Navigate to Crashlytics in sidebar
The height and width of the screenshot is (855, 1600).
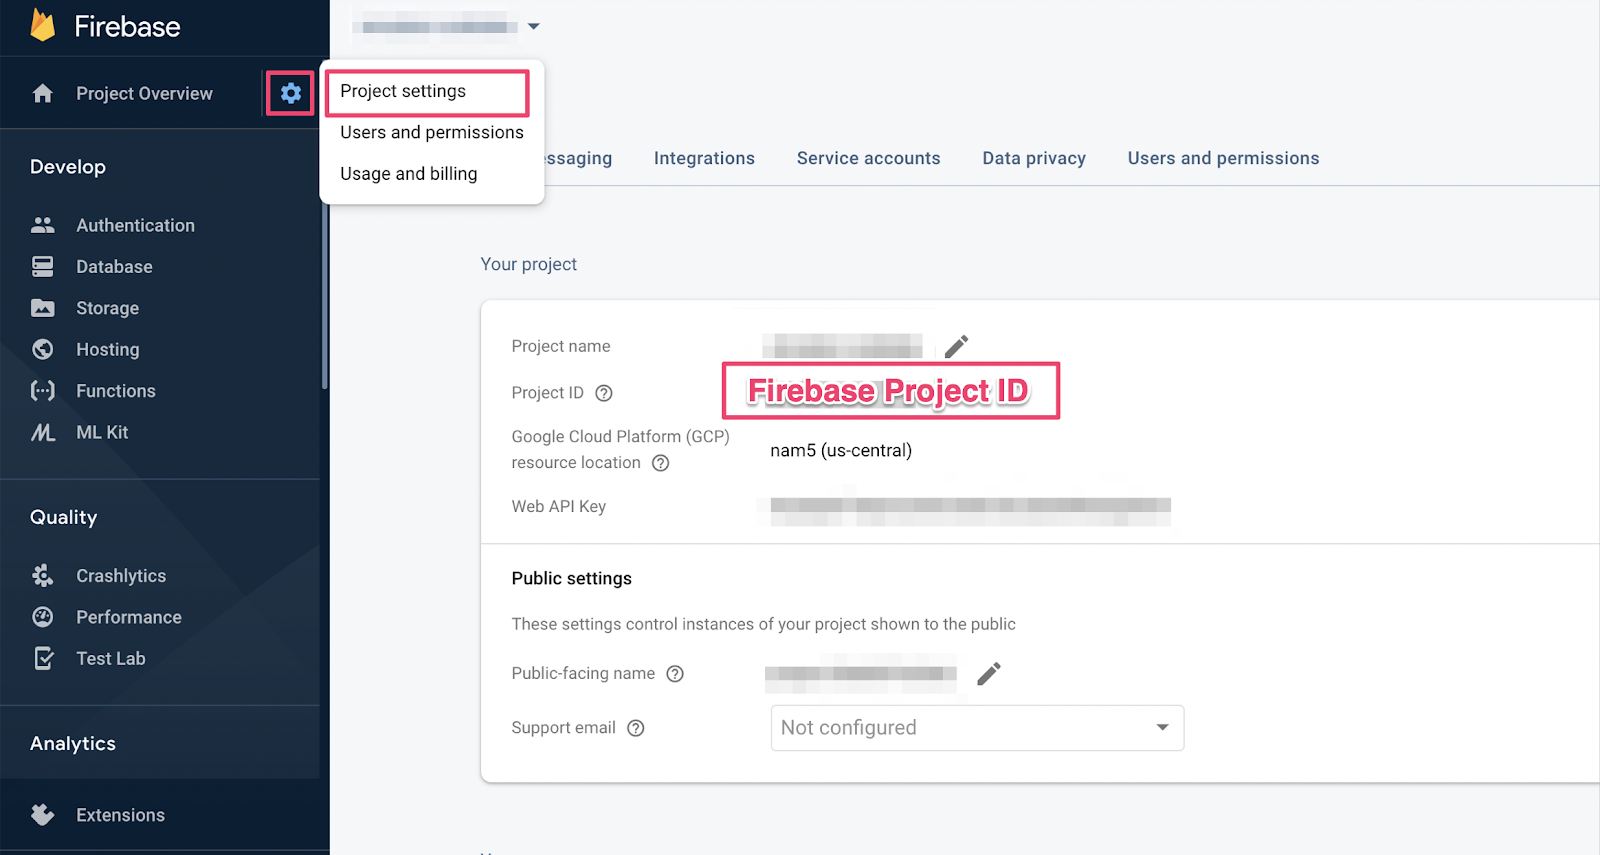click(x=121, y=576)
